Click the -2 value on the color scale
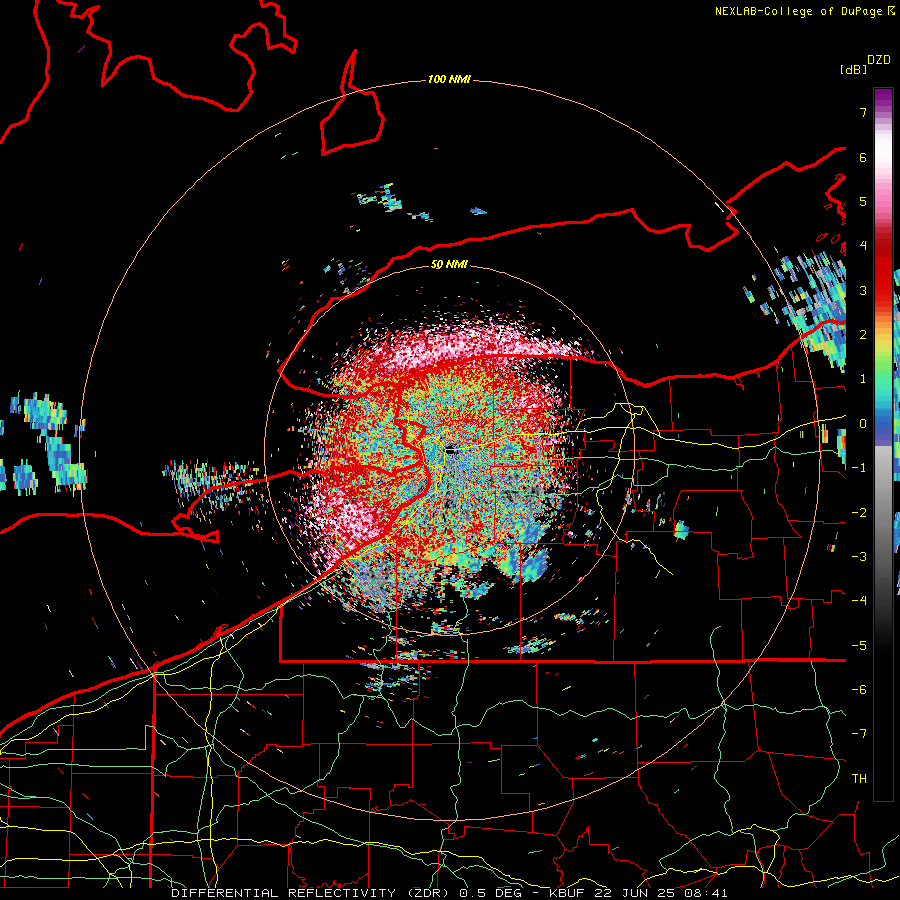Viewport: 900px width, 900px height. click(x=859, y=513)
